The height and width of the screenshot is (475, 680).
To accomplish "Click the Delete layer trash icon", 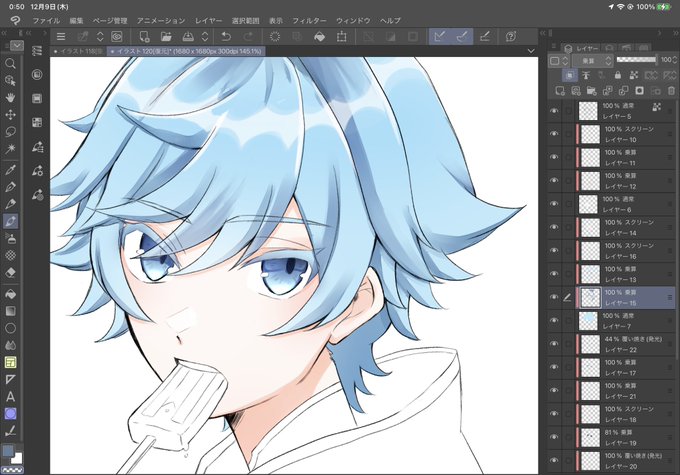I will (671, 91).
